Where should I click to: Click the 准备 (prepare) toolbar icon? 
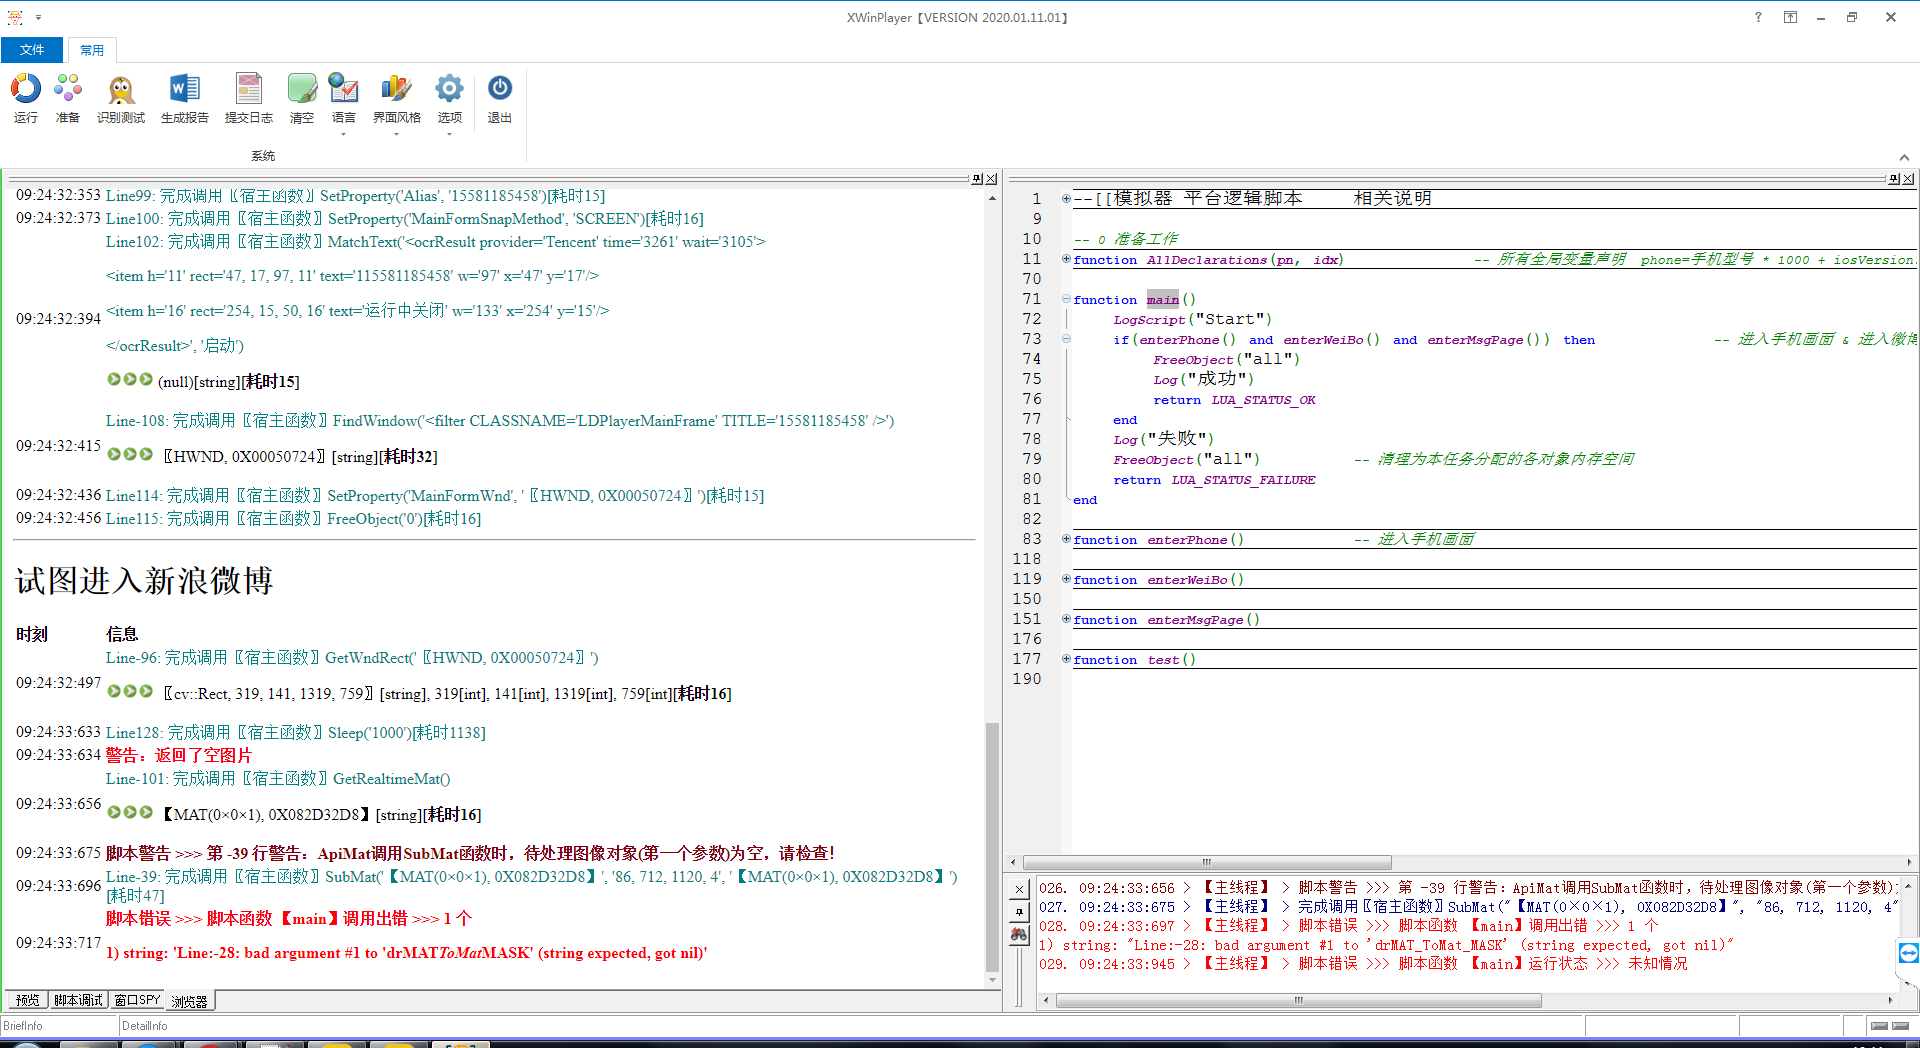pyautogui.click(x=67, y=97)
